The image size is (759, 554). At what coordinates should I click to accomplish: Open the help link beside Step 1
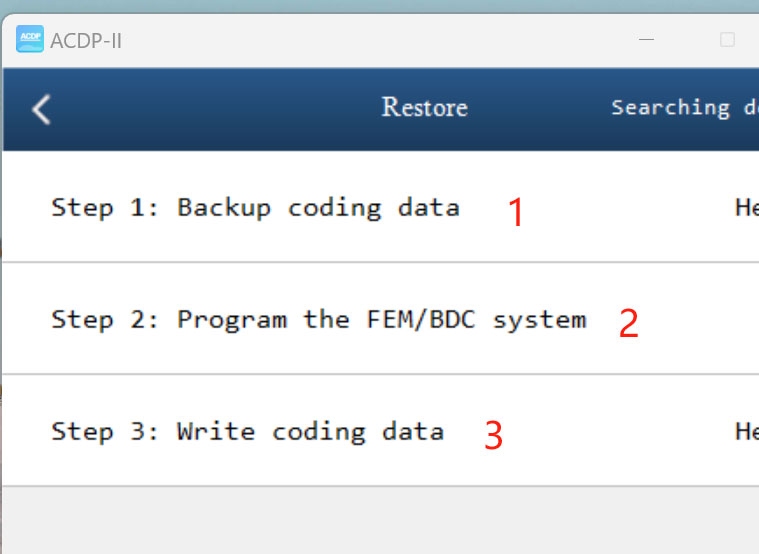[747, 208]
